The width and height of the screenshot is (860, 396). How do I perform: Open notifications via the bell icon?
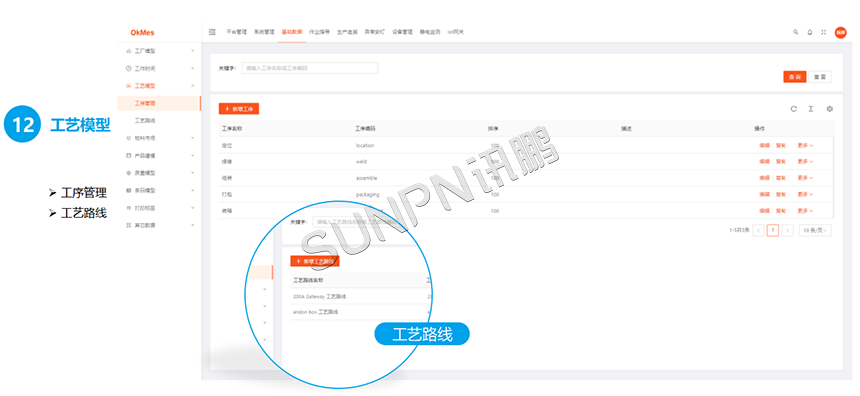coord(810,32)
